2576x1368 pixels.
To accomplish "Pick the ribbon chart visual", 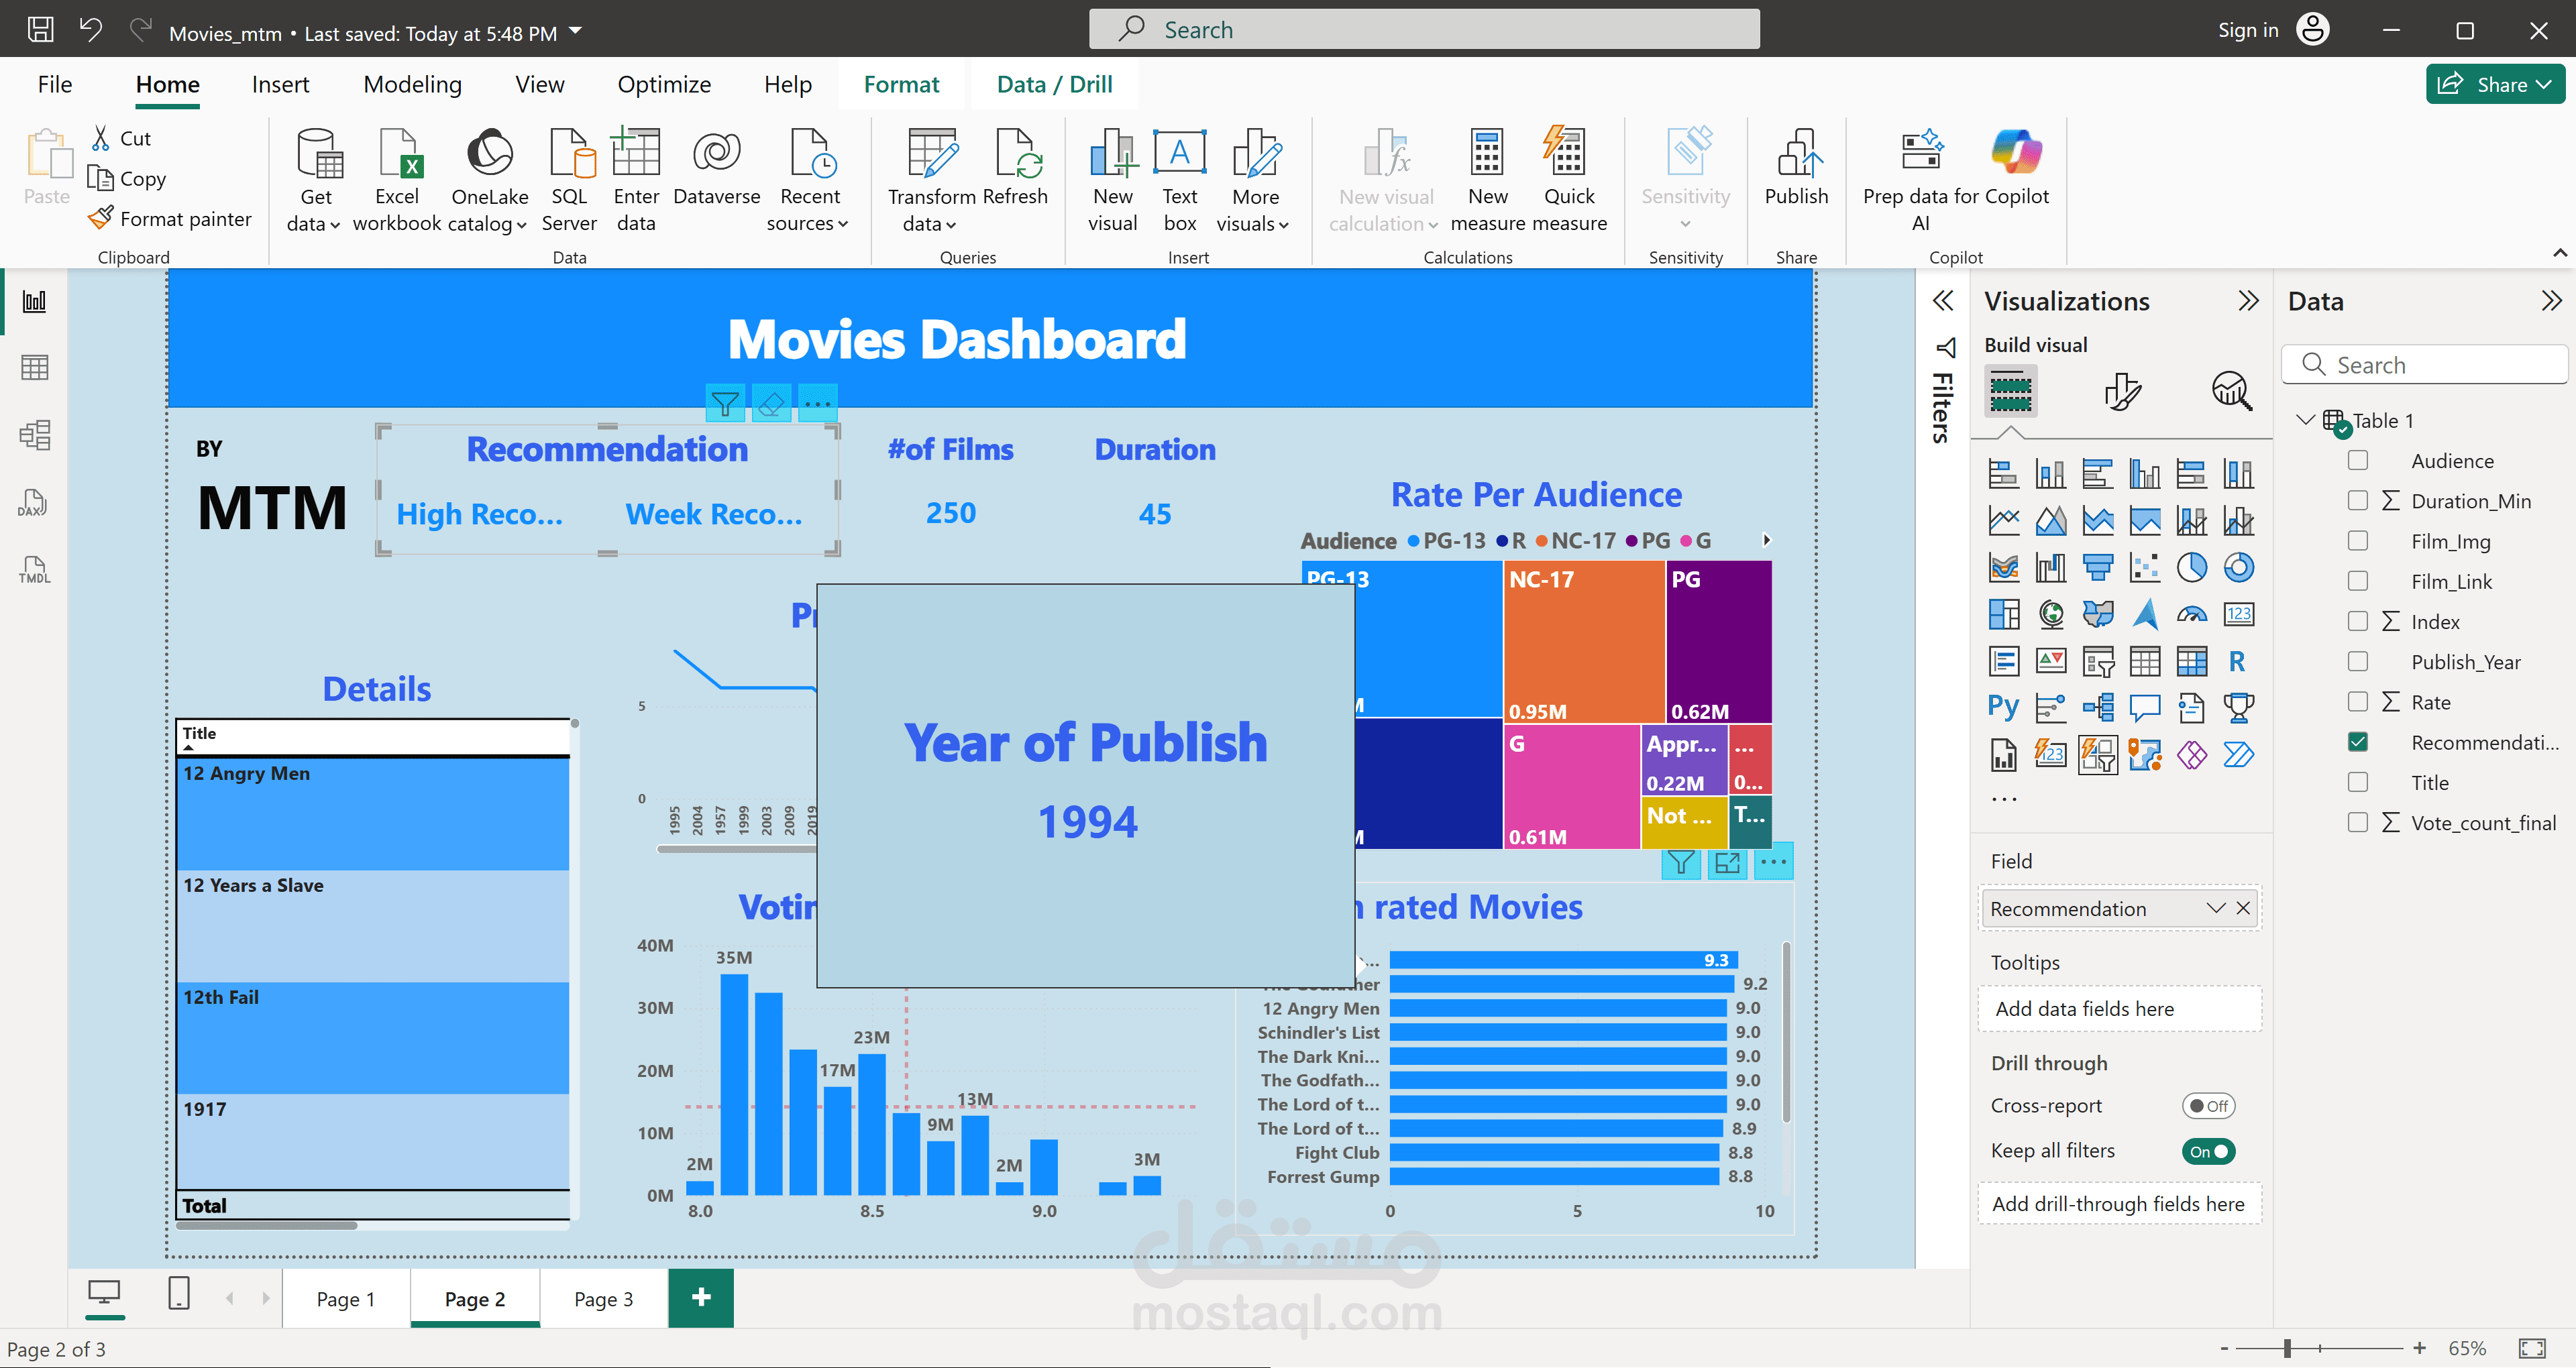I will pos(2003,567).
